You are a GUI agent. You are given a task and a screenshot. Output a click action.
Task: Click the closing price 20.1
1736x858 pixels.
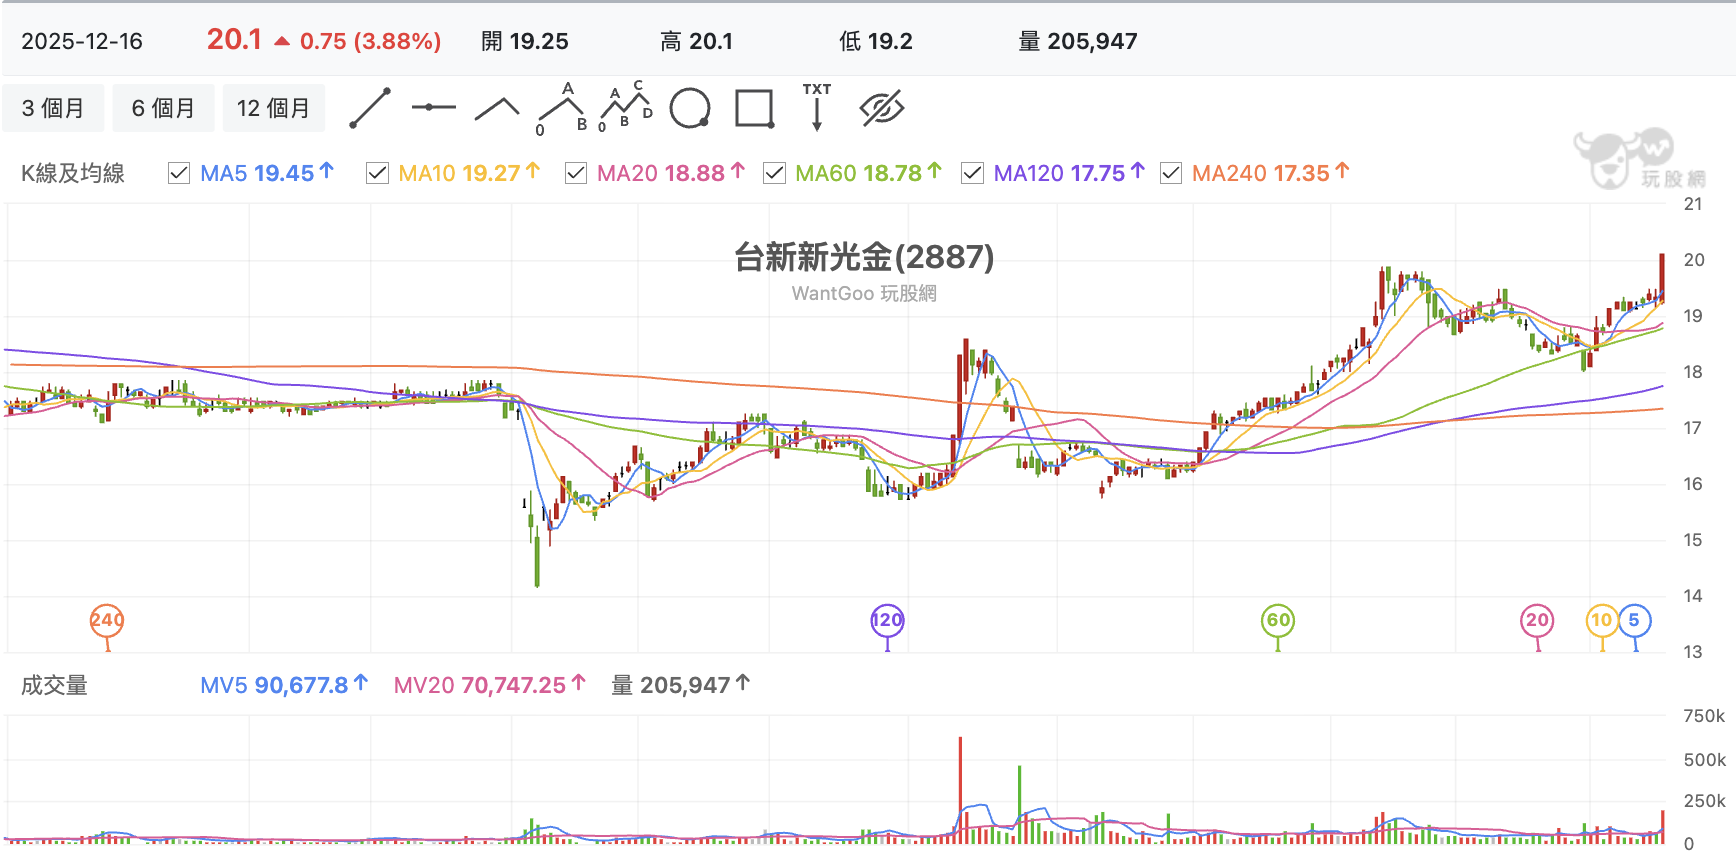[x=234, y=40]
